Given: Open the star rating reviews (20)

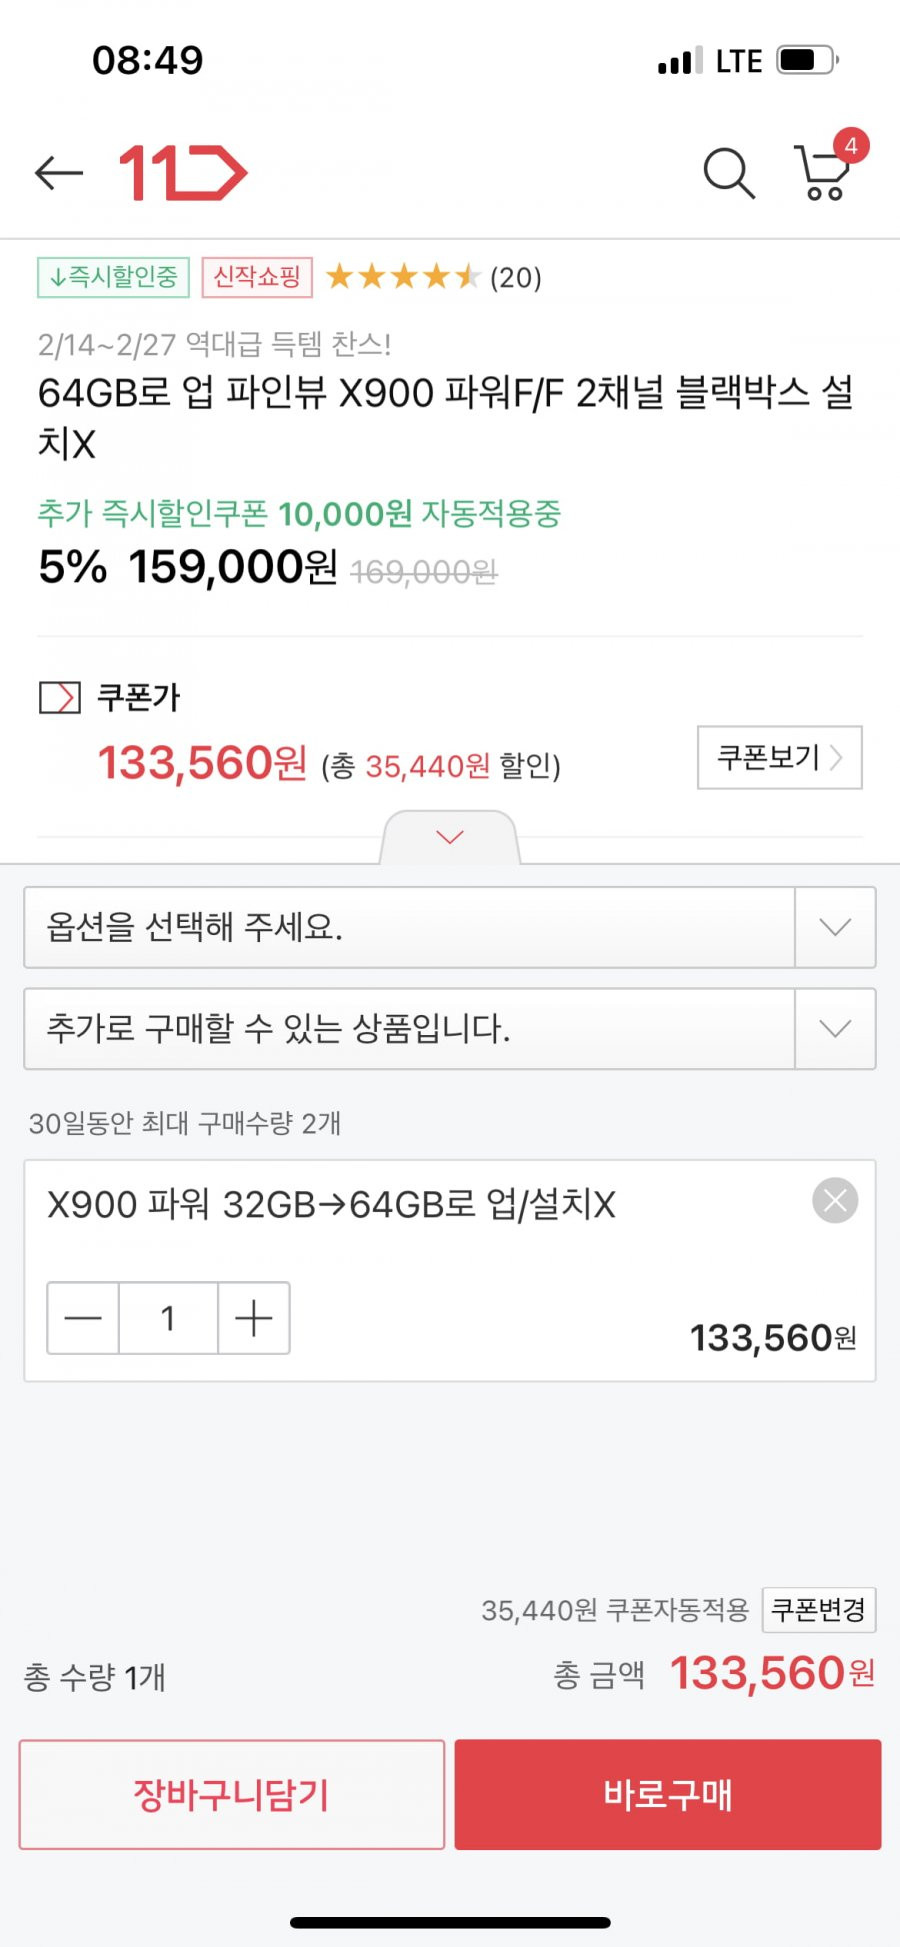Looking at the screenshot, I should 434,277.
